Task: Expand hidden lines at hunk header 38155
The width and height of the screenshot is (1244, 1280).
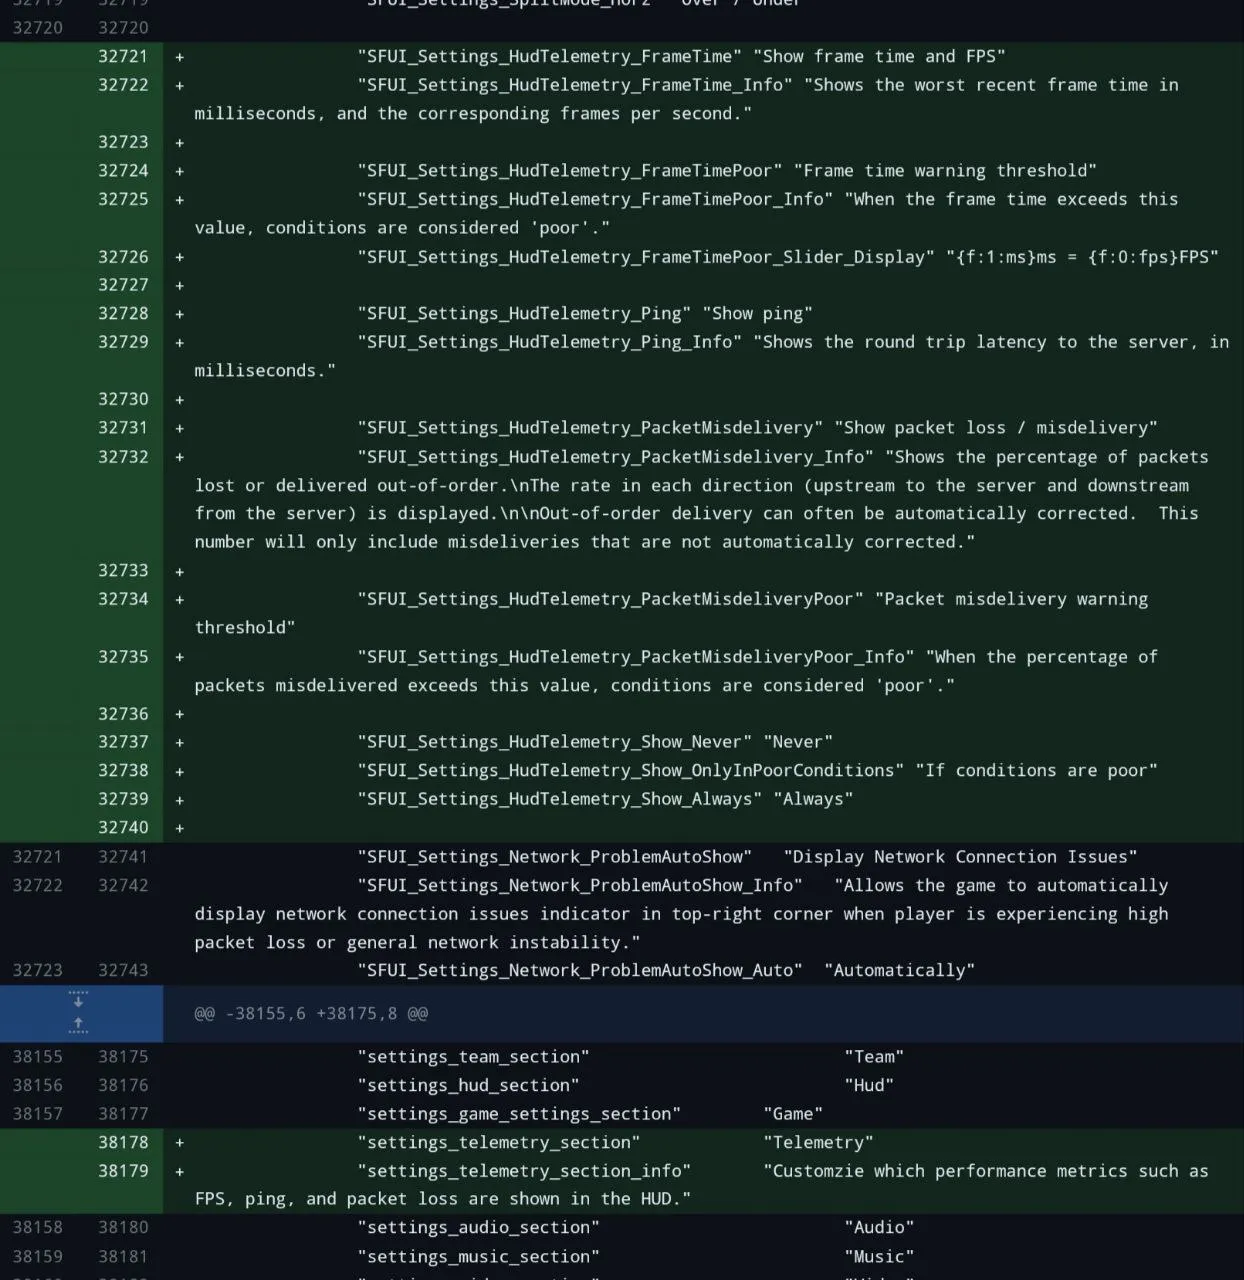Action: (x=79, y=1013)
